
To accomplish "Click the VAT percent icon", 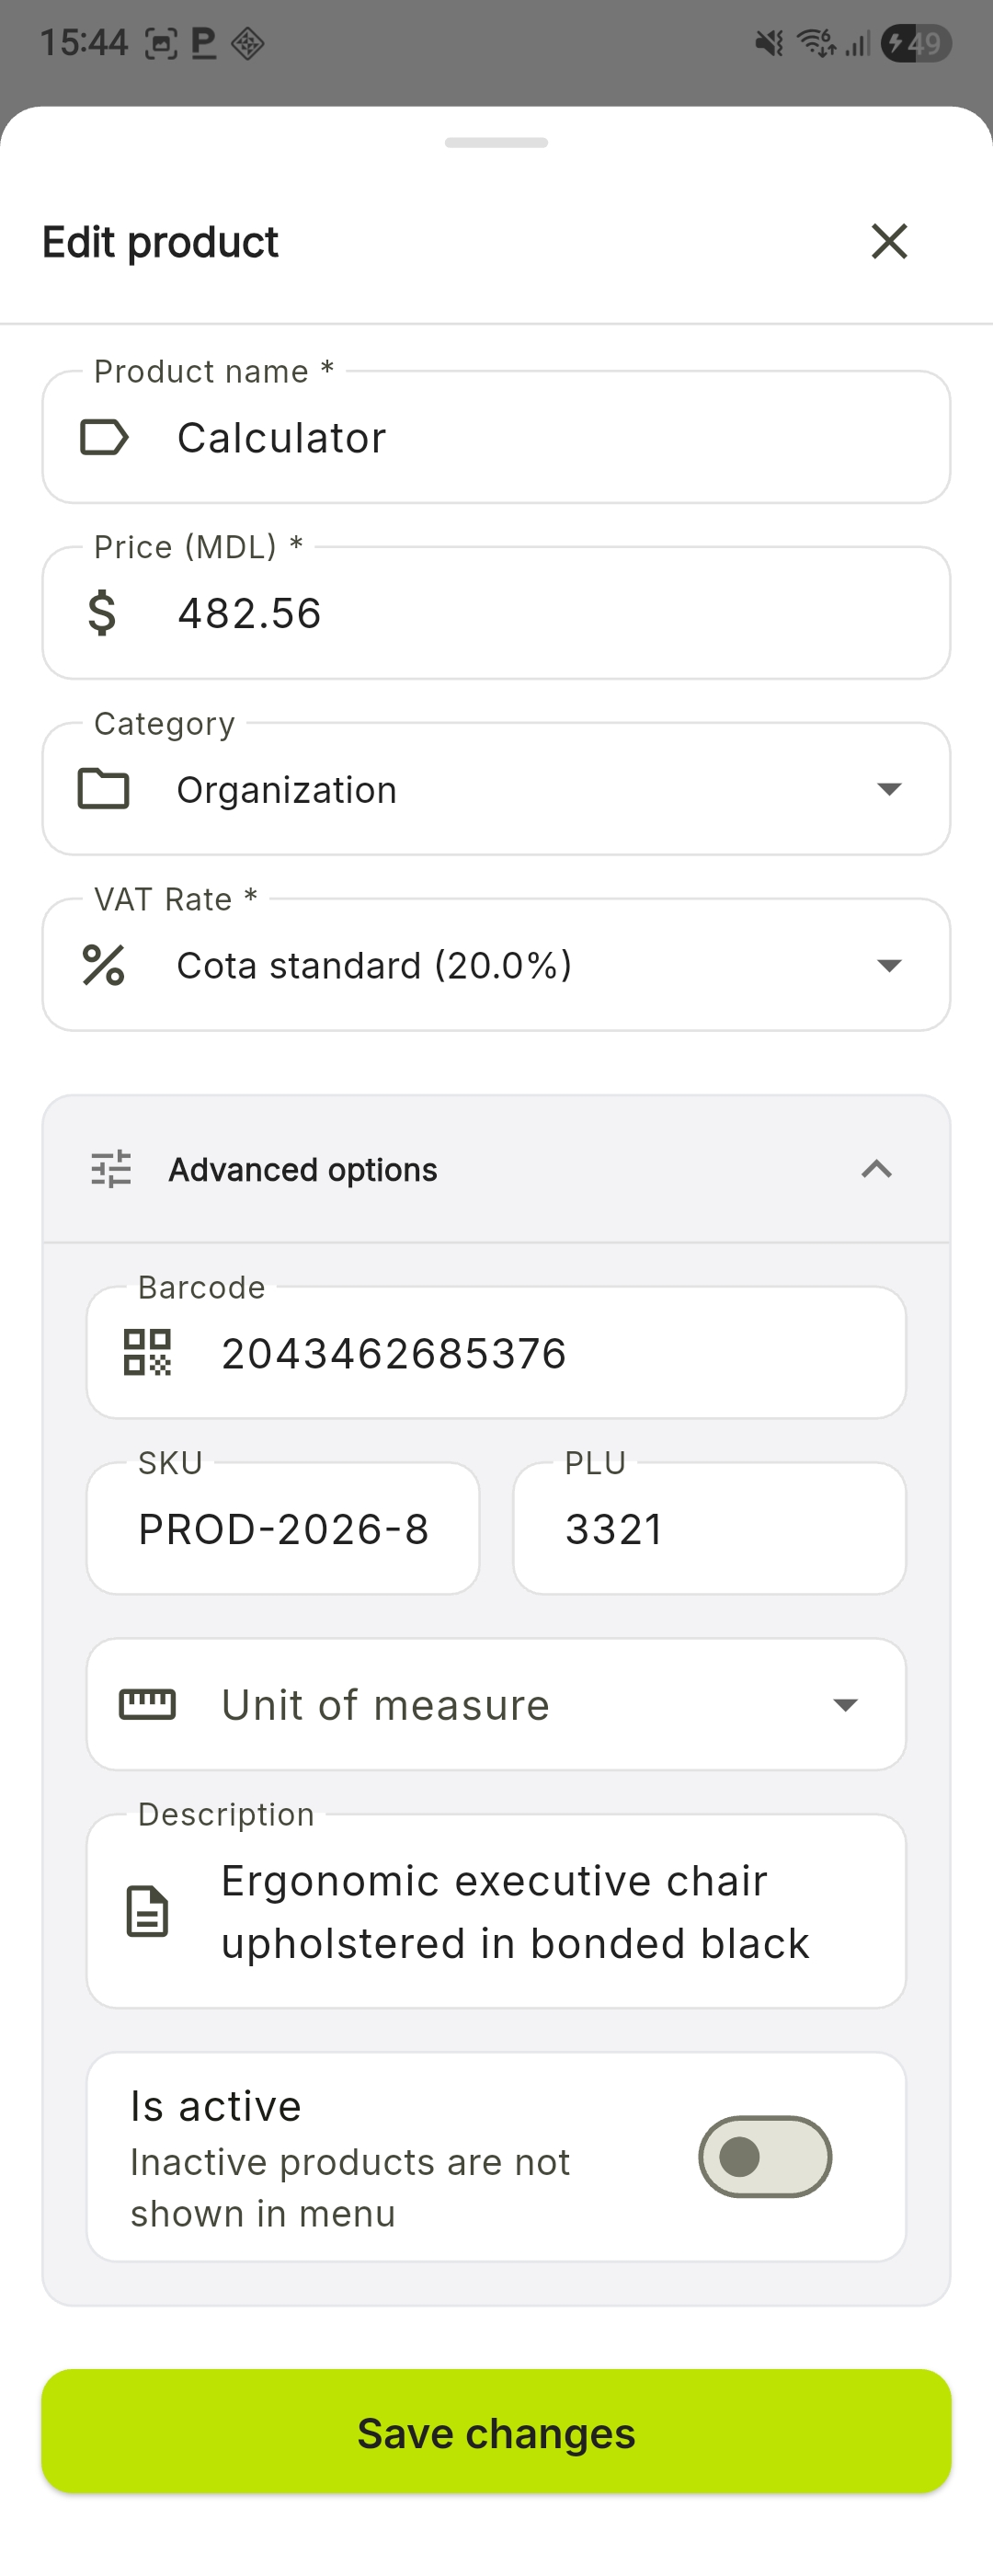I will [x=103, y=965].
